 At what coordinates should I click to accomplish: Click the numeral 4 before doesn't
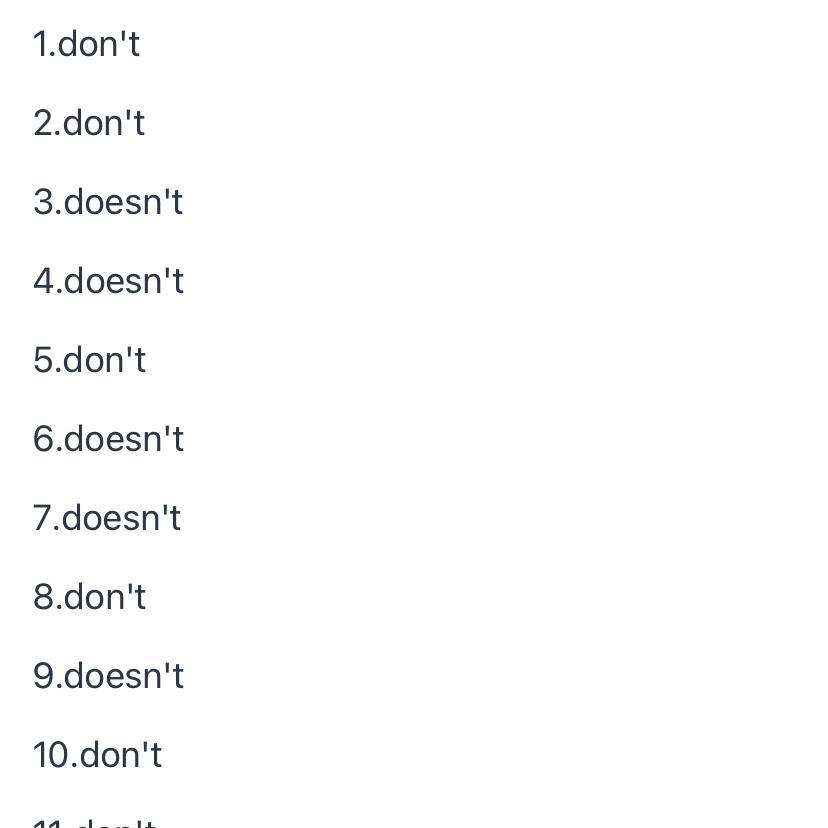pyautogui.click(x=44, y=280)
